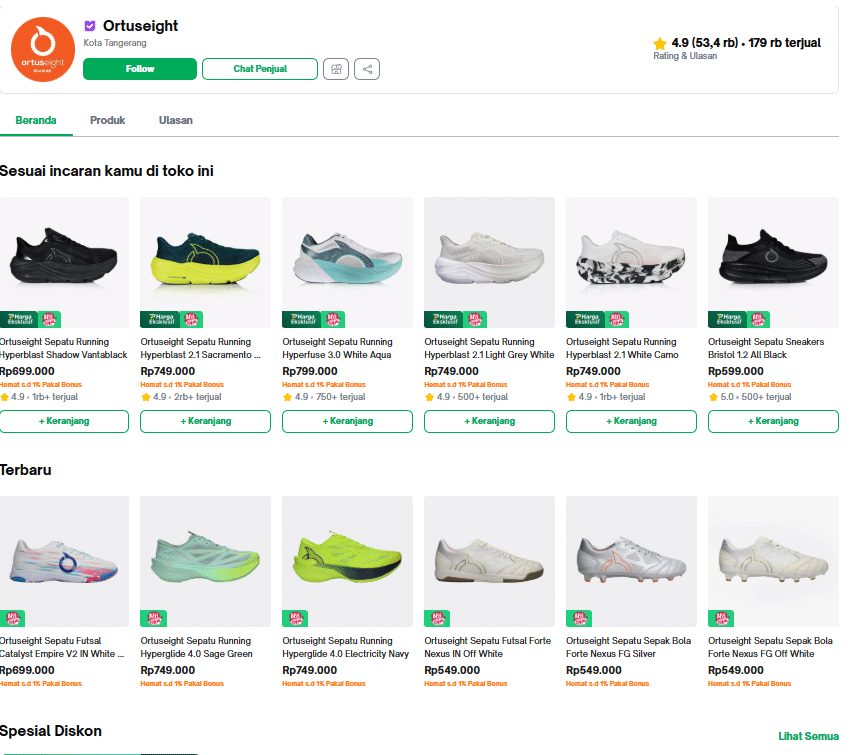Image resolution: width=850 pixels, height=755 pixels.
Task: Click the Ortuseight store logo
Action: [43, 49]
